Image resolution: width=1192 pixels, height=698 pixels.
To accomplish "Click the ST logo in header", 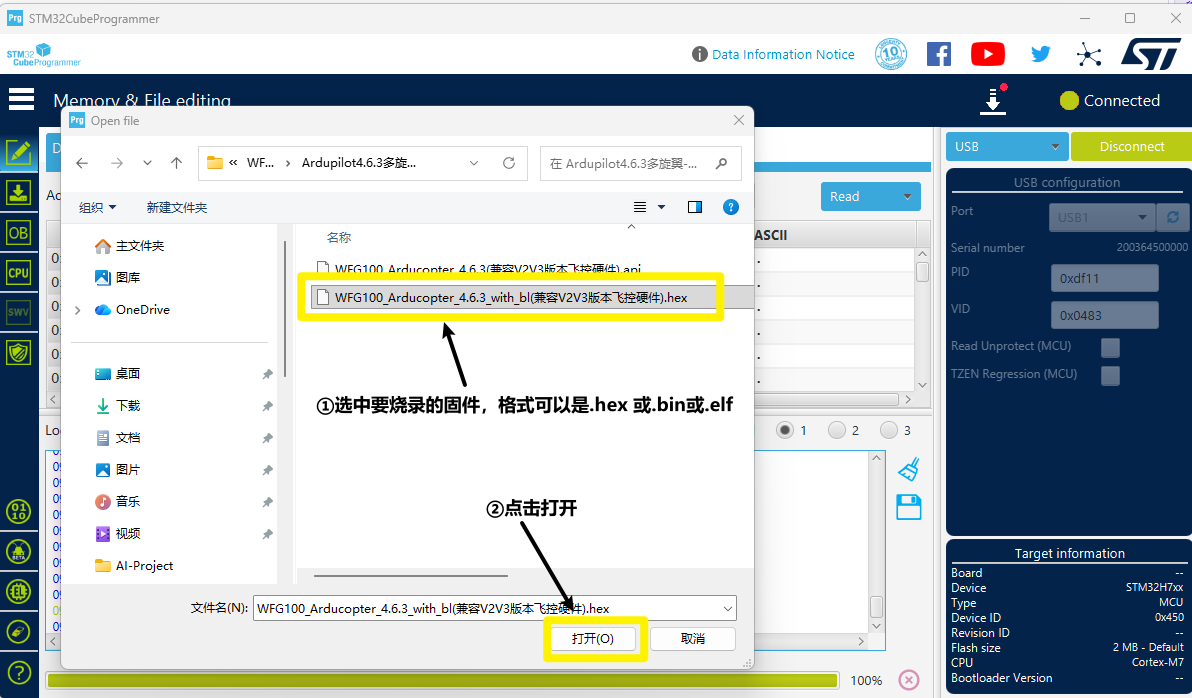I will [x=1151, y=54].
